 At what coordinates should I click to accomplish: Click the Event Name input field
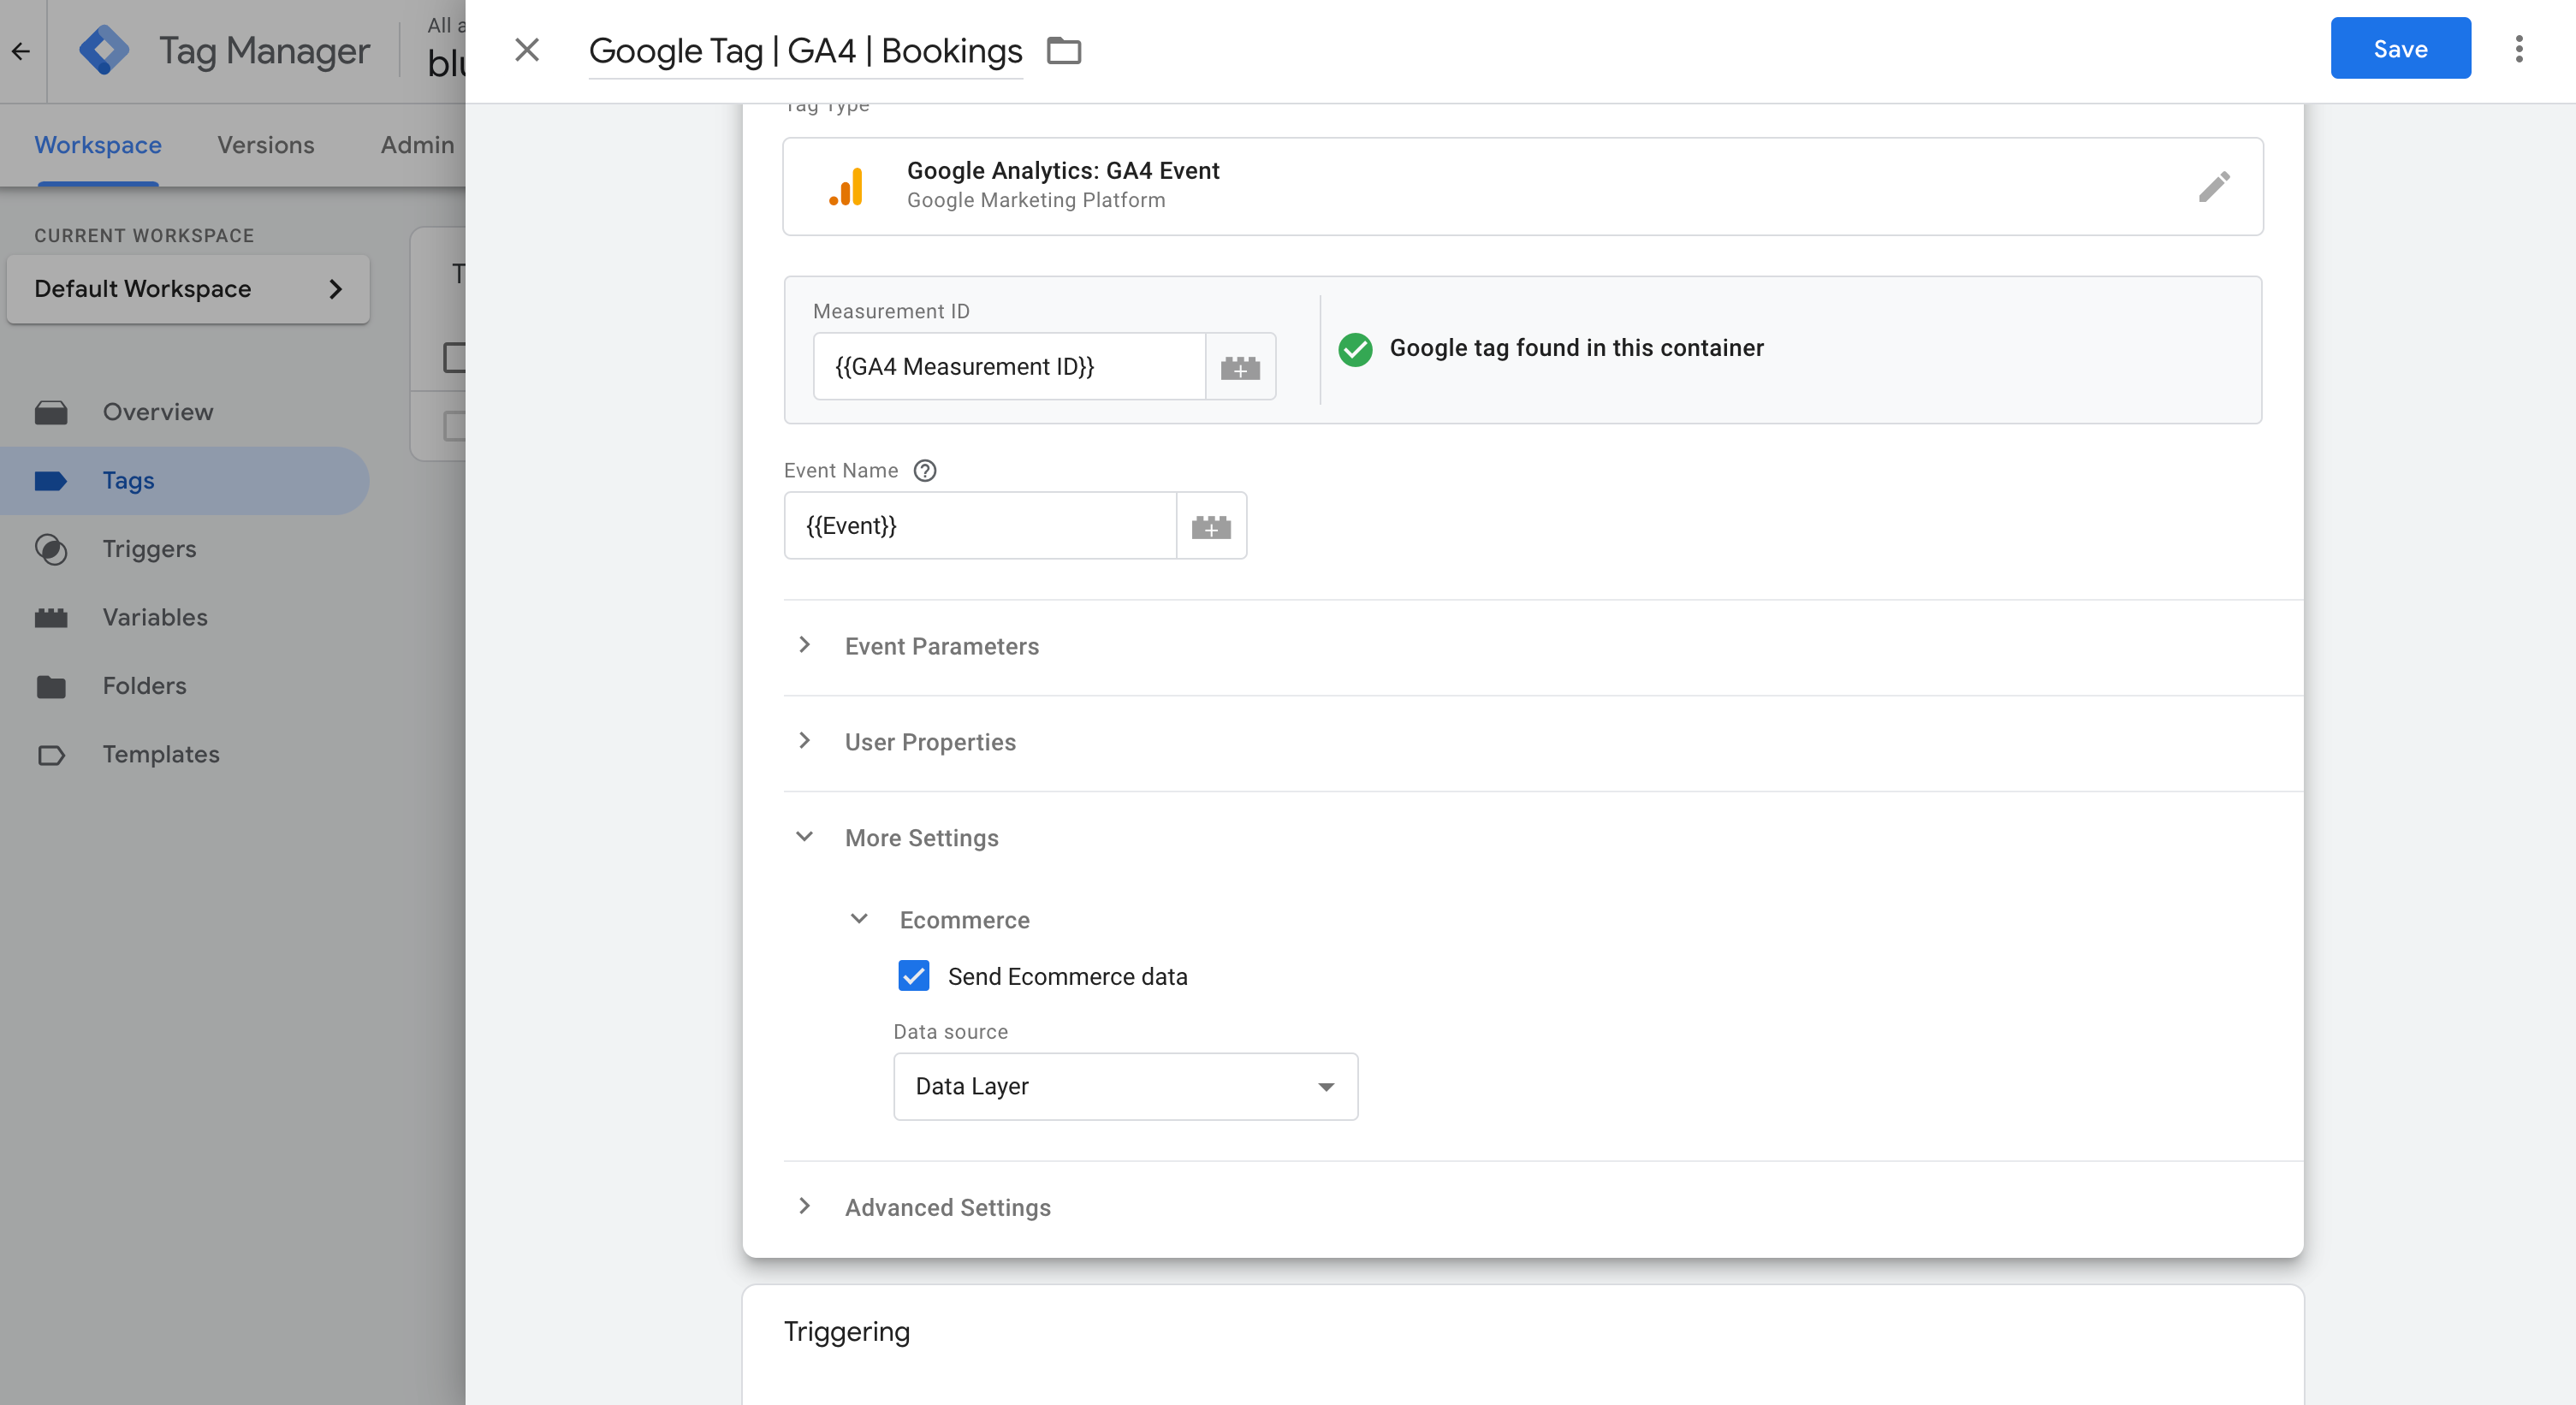(x=980, y=526)
